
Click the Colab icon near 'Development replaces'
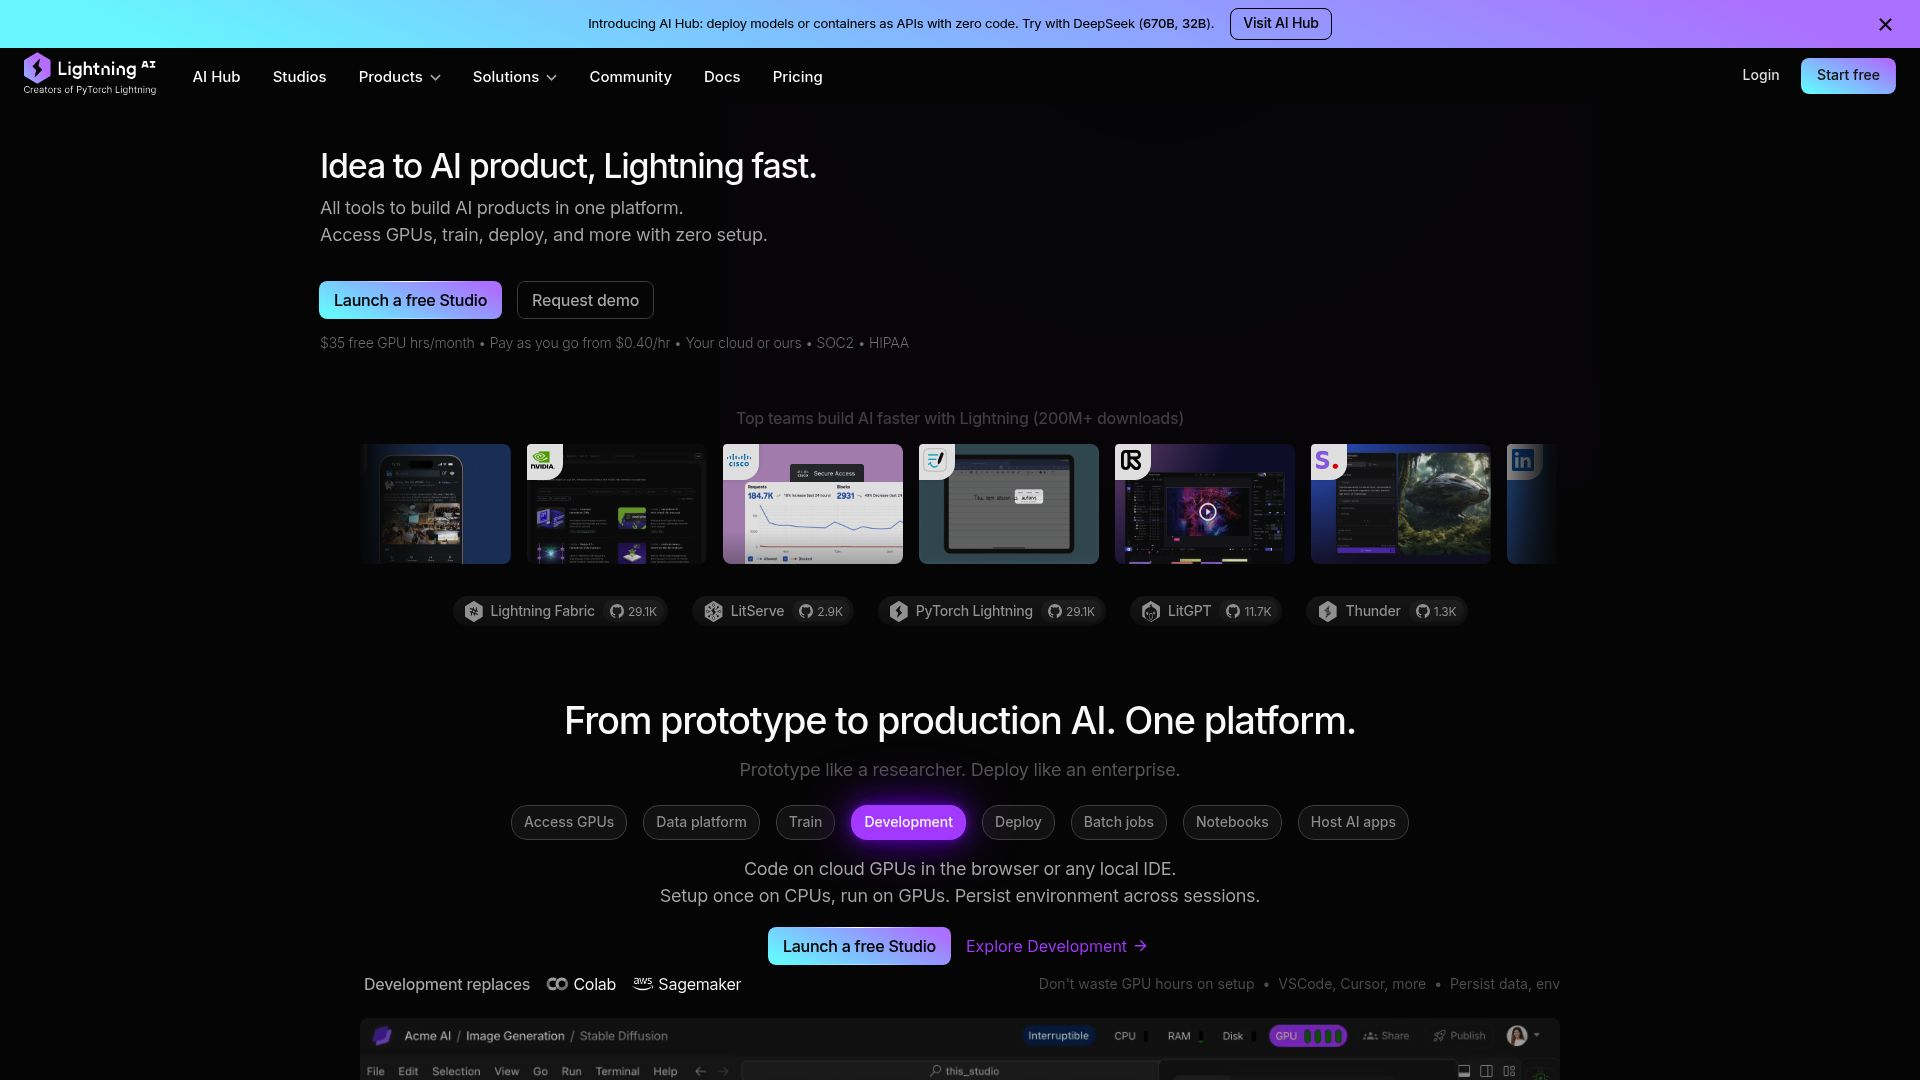click(x=557, y=984)
